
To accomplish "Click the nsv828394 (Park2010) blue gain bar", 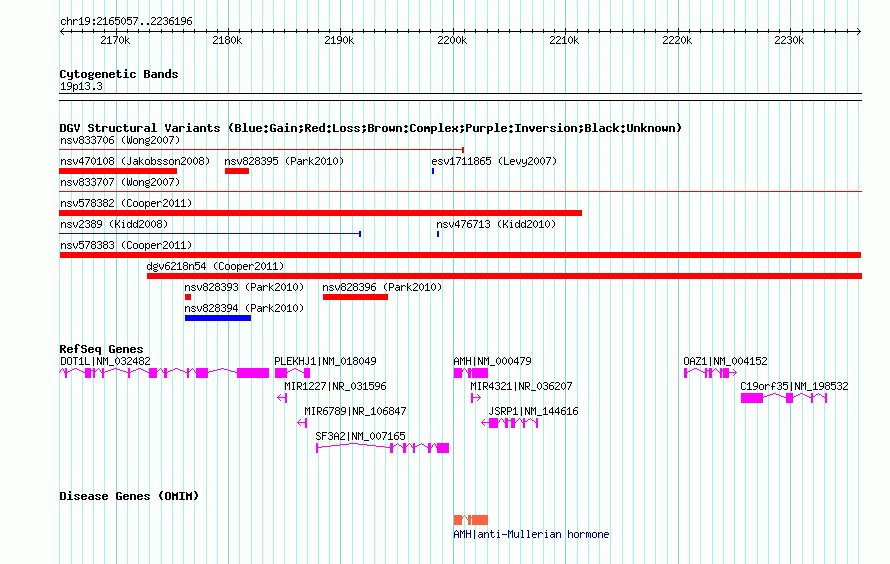I will click(x=218, y=318).
